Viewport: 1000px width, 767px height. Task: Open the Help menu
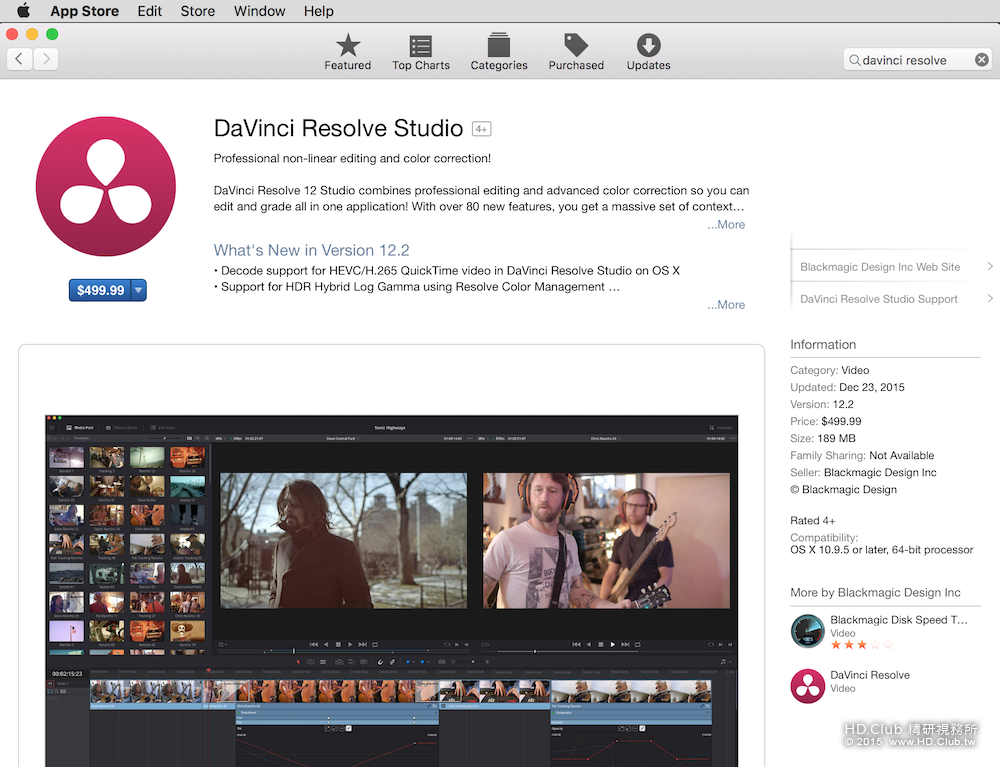tap(318, 11)
